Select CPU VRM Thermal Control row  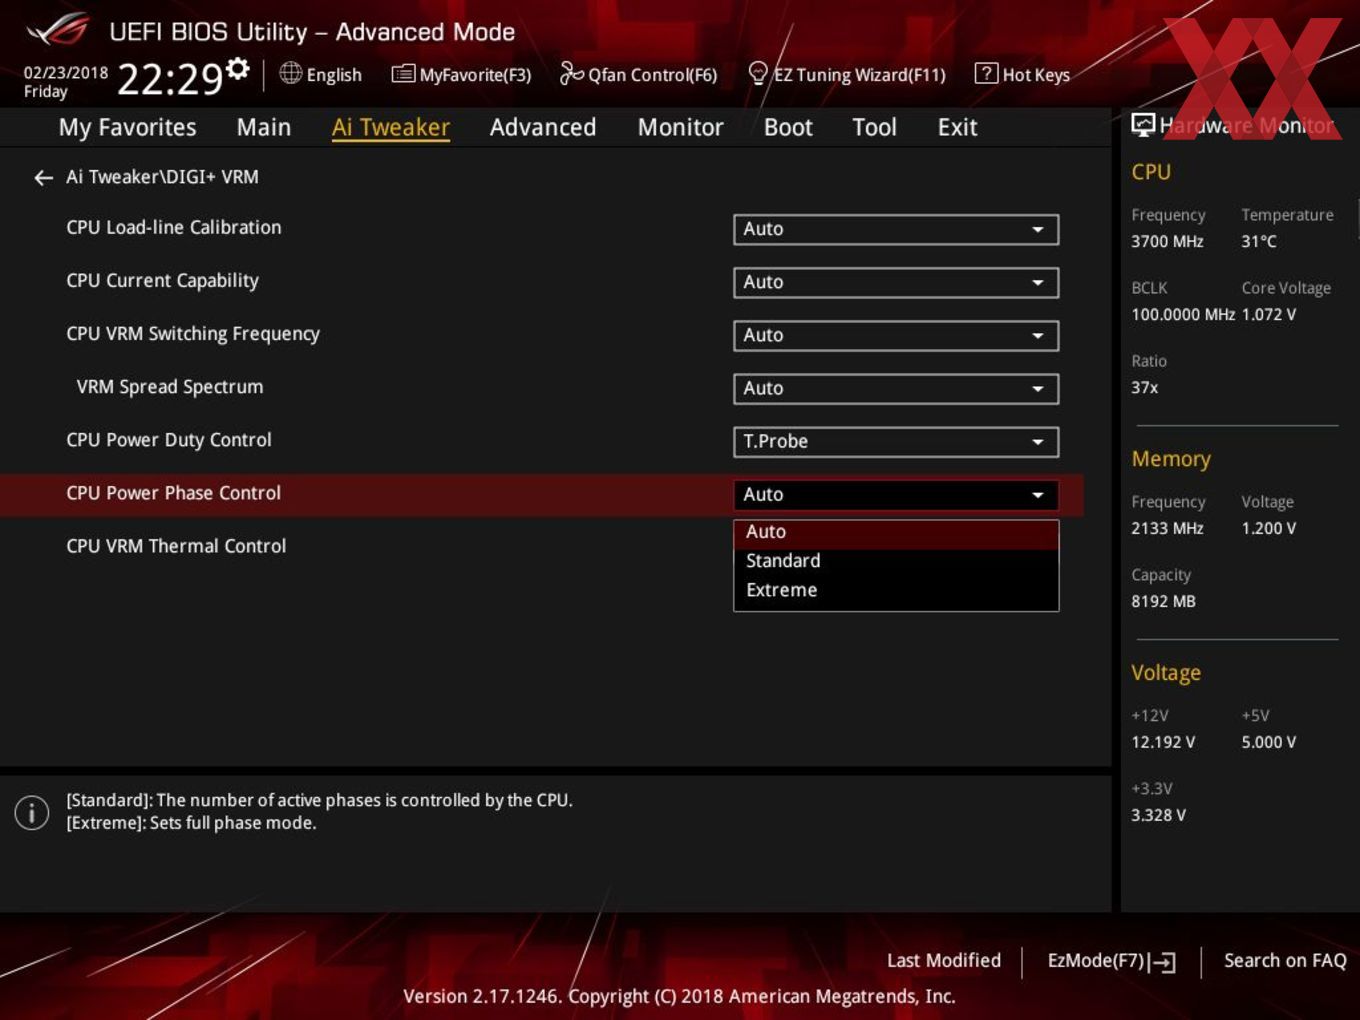click(x=176, y=546)
